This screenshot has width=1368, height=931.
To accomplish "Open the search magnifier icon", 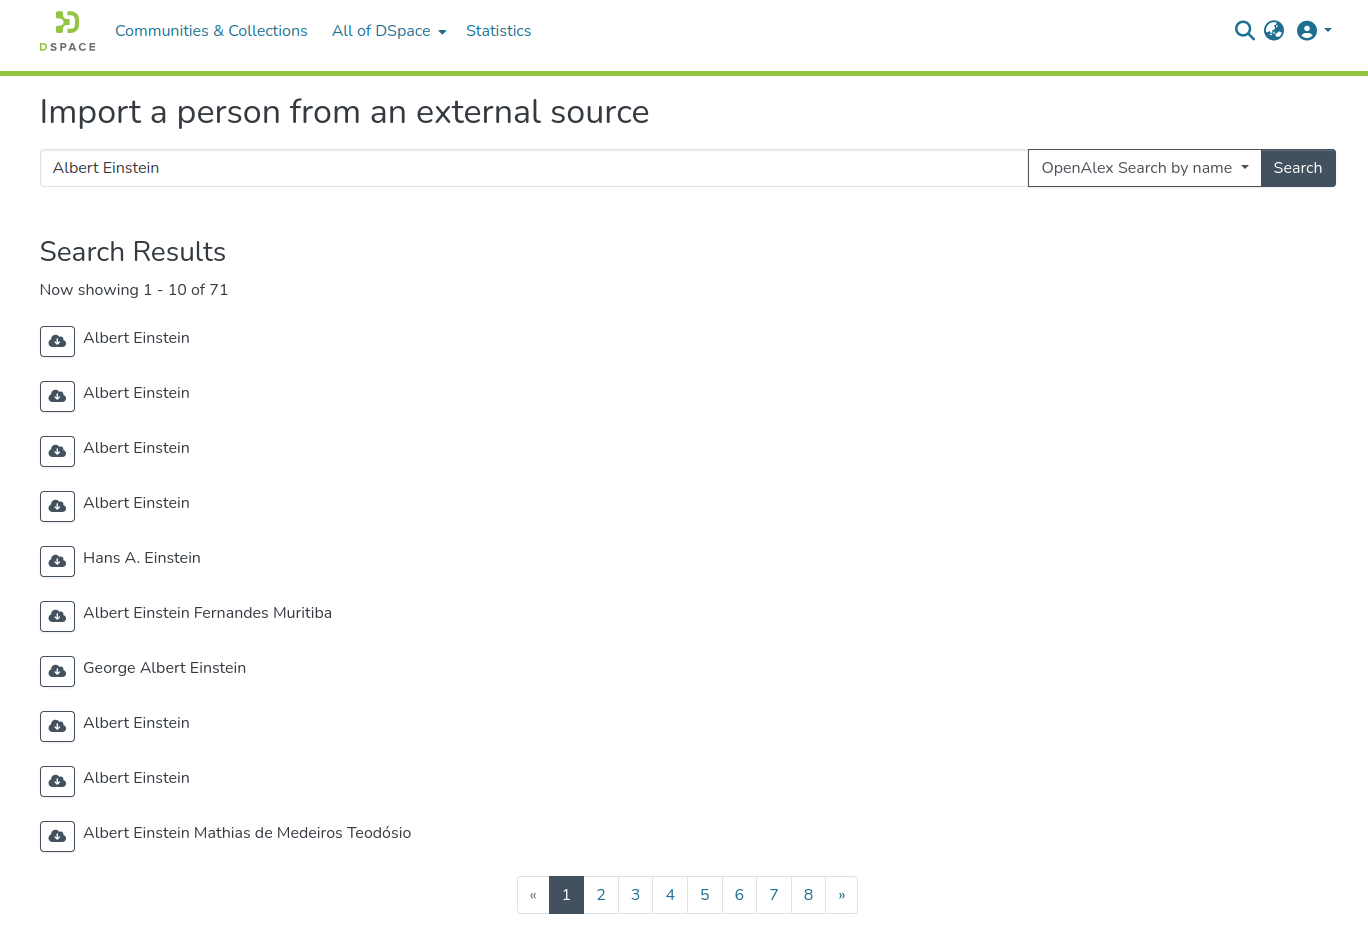I will pos(1244,31).
